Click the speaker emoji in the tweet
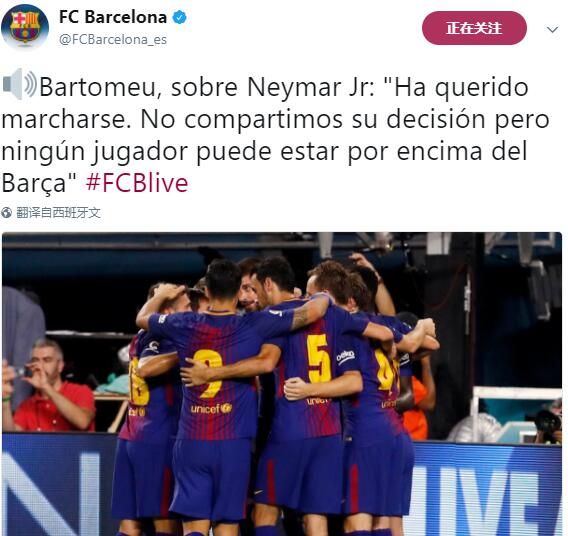Screen dimensions: 568x536 click(x=19, y=84)
